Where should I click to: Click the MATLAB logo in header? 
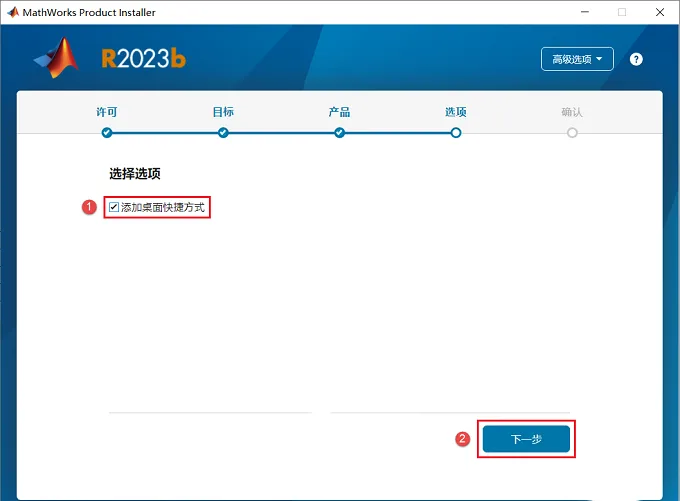coord(56,58)
